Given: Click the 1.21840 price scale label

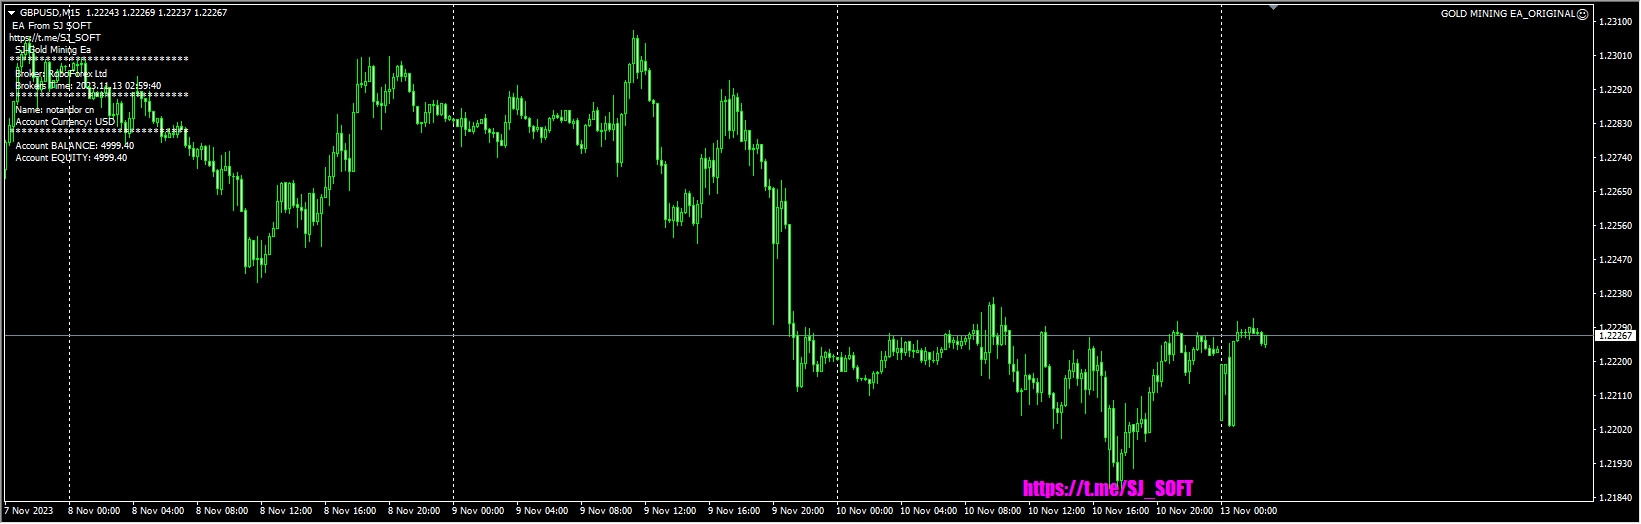Looking at the screenshot, I should click(x=1616, y=498).
